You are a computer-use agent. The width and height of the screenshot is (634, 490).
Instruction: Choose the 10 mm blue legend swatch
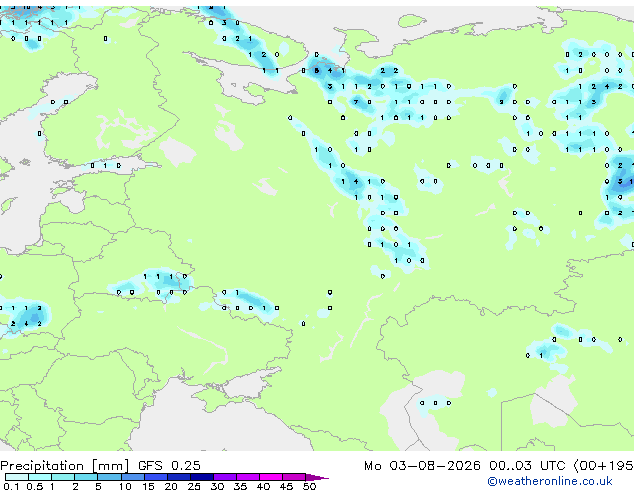pos(132,477)
